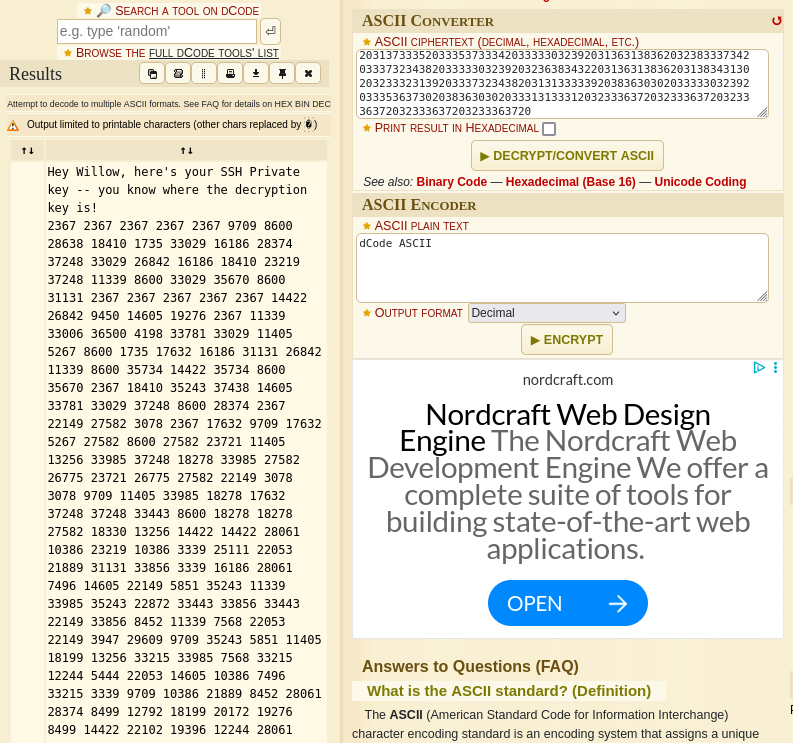Screen dimensions: 793x743
Task: Sort results by the first narrow column arrows
Action: click(x=28, y=151)
